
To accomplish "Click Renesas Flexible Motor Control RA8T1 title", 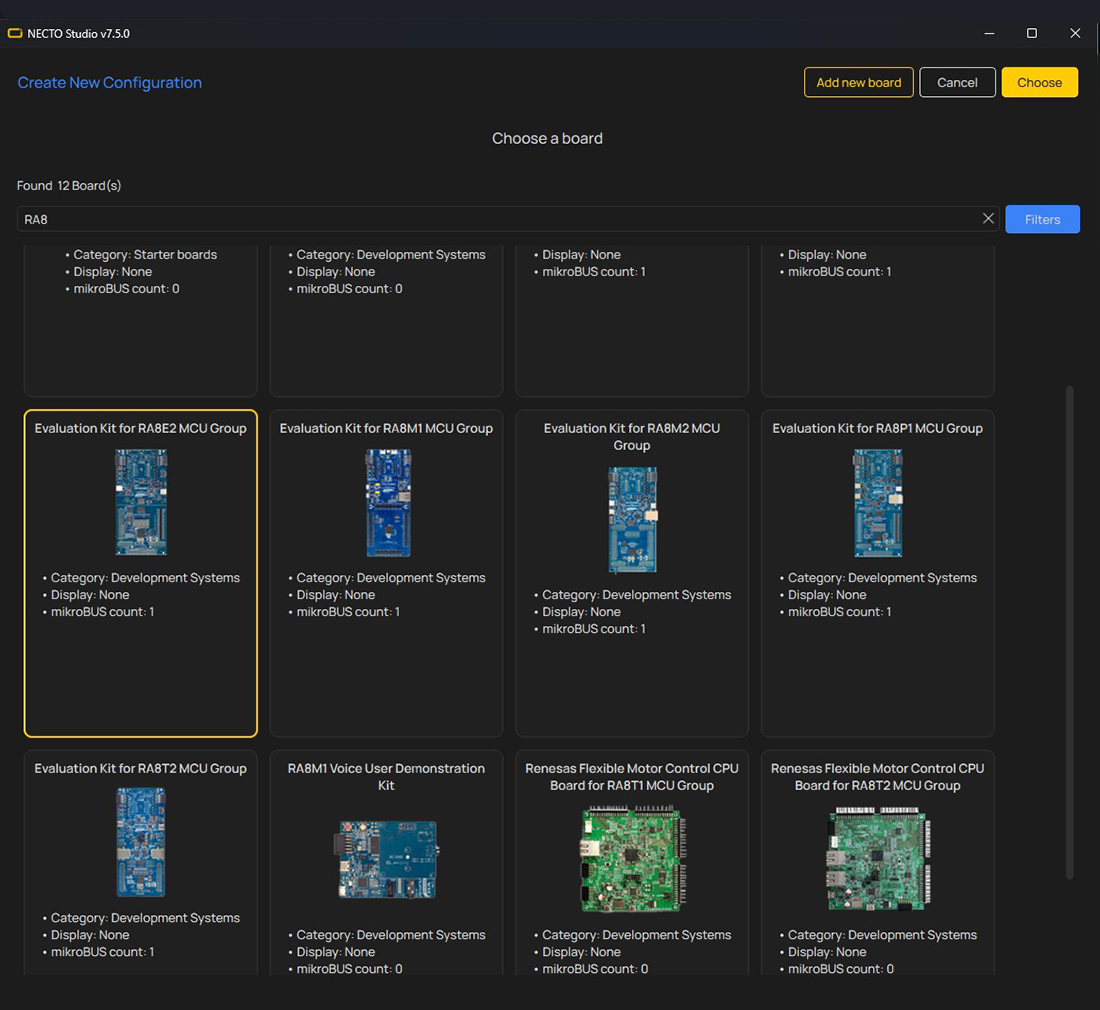I will [x=632, y=777].
